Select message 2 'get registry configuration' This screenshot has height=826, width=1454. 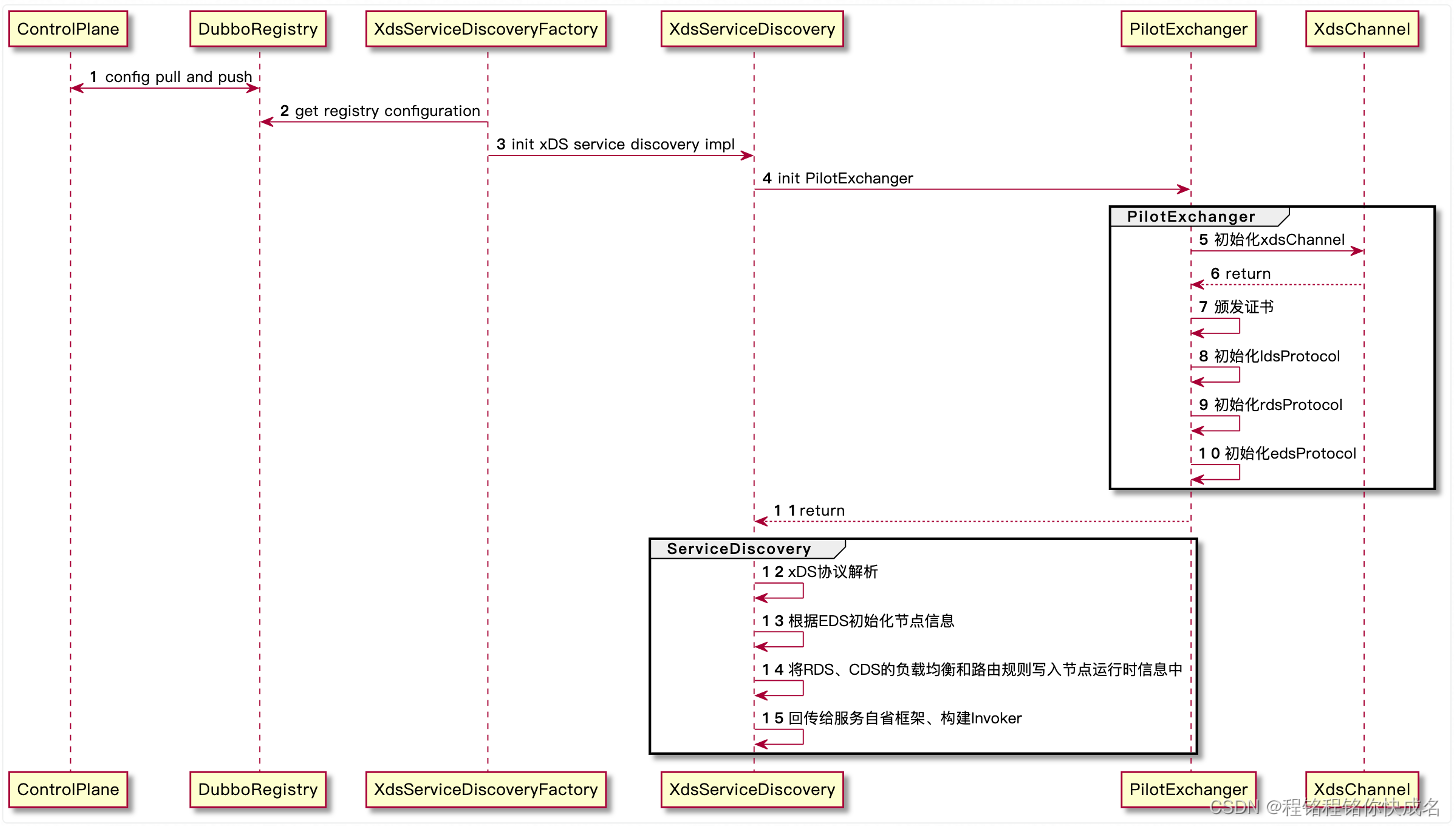(x=382, y=111)
